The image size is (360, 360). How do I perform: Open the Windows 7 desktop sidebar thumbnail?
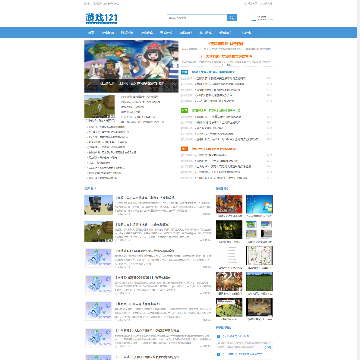click(259, 204)
